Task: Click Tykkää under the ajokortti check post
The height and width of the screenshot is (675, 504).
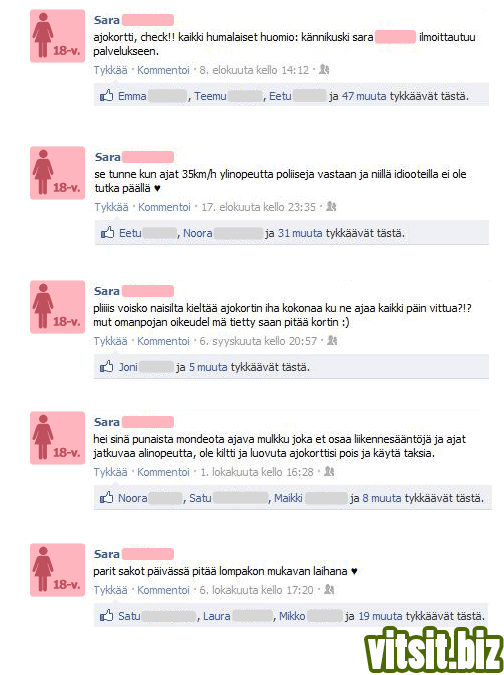Action: point(111,70)
